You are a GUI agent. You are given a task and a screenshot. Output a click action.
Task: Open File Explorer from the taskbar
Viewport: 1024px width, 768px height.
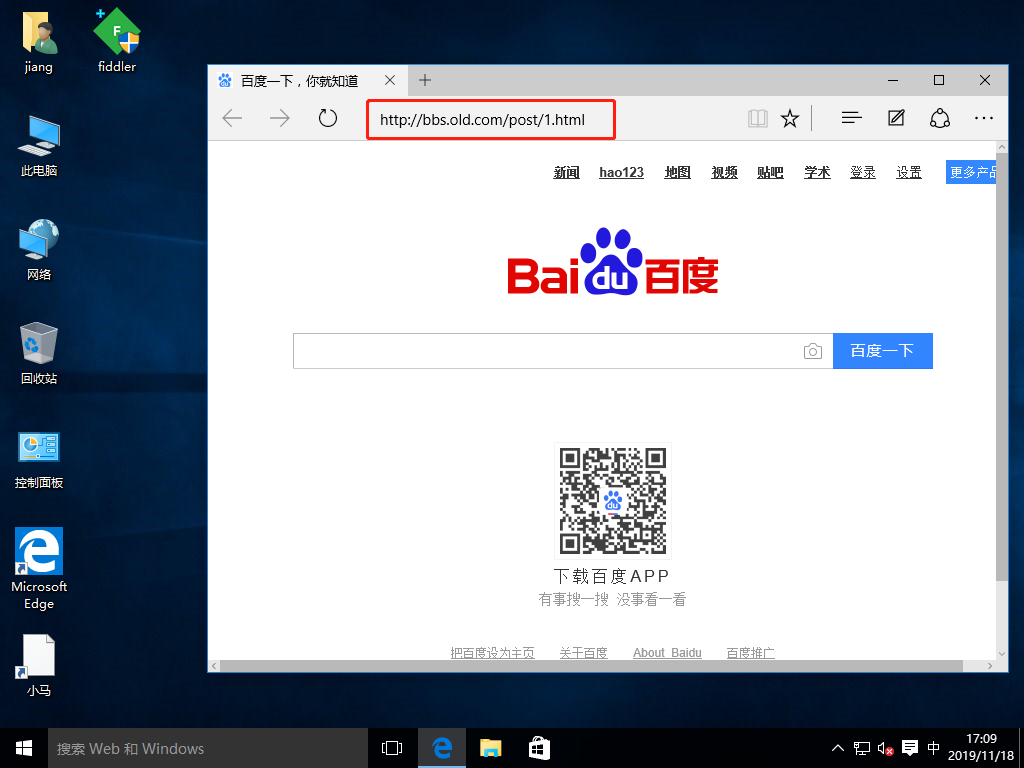tap(490, 748)
